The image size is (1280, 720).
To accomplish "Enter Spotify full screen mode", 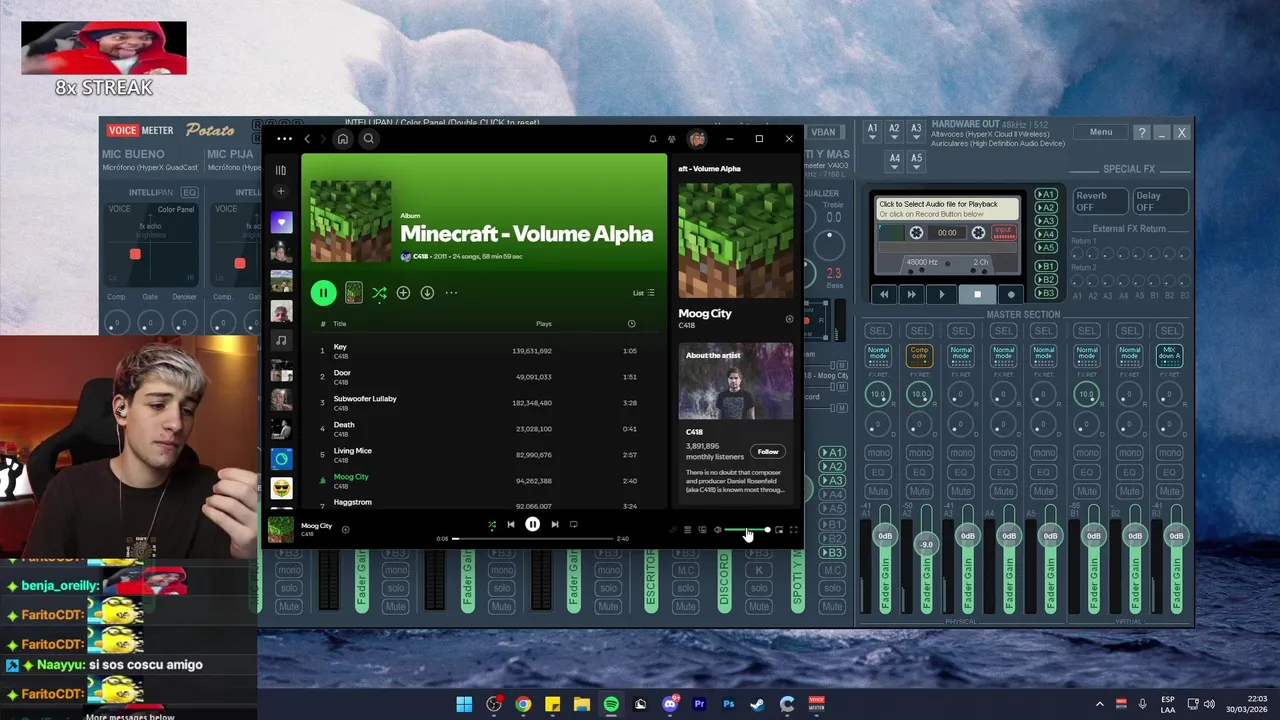I will click(x=793, y=530).
